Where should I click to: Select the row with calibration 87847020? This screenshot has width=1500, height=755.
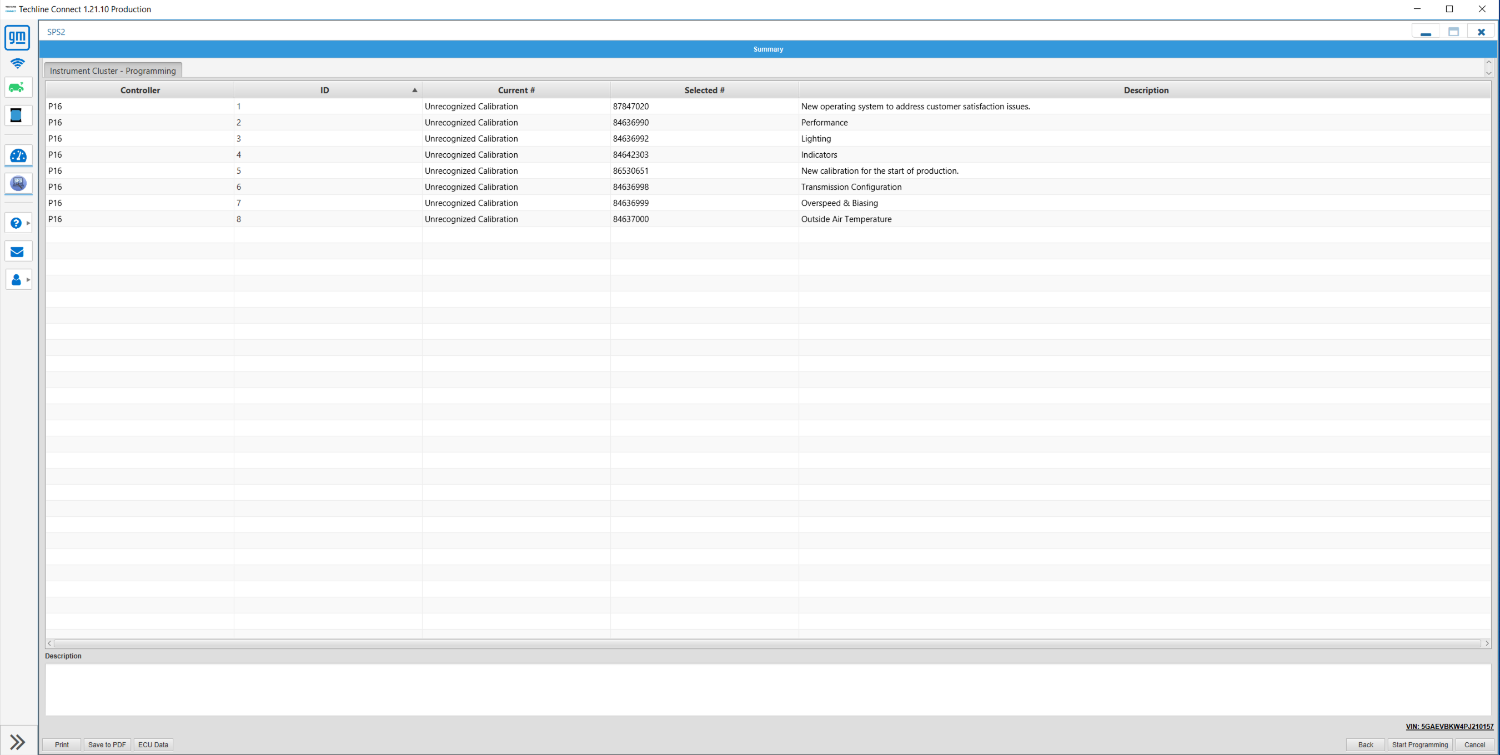[x=768, y=106]
